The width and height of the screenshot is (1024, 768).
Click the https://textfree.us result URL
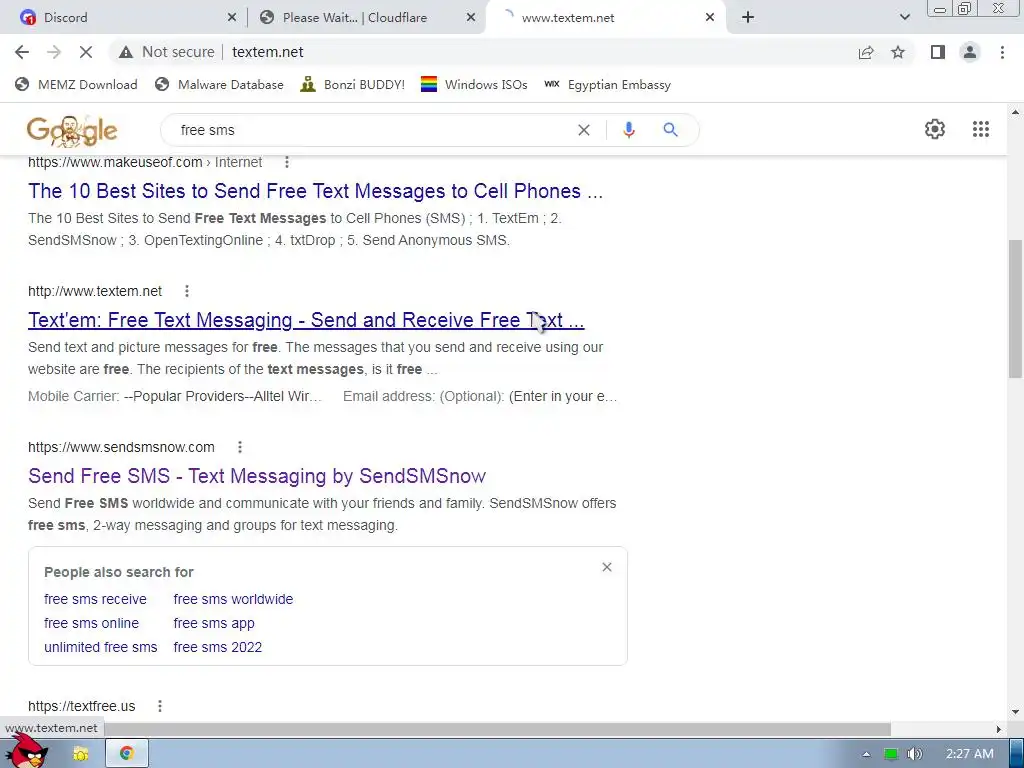pos(82,706)
